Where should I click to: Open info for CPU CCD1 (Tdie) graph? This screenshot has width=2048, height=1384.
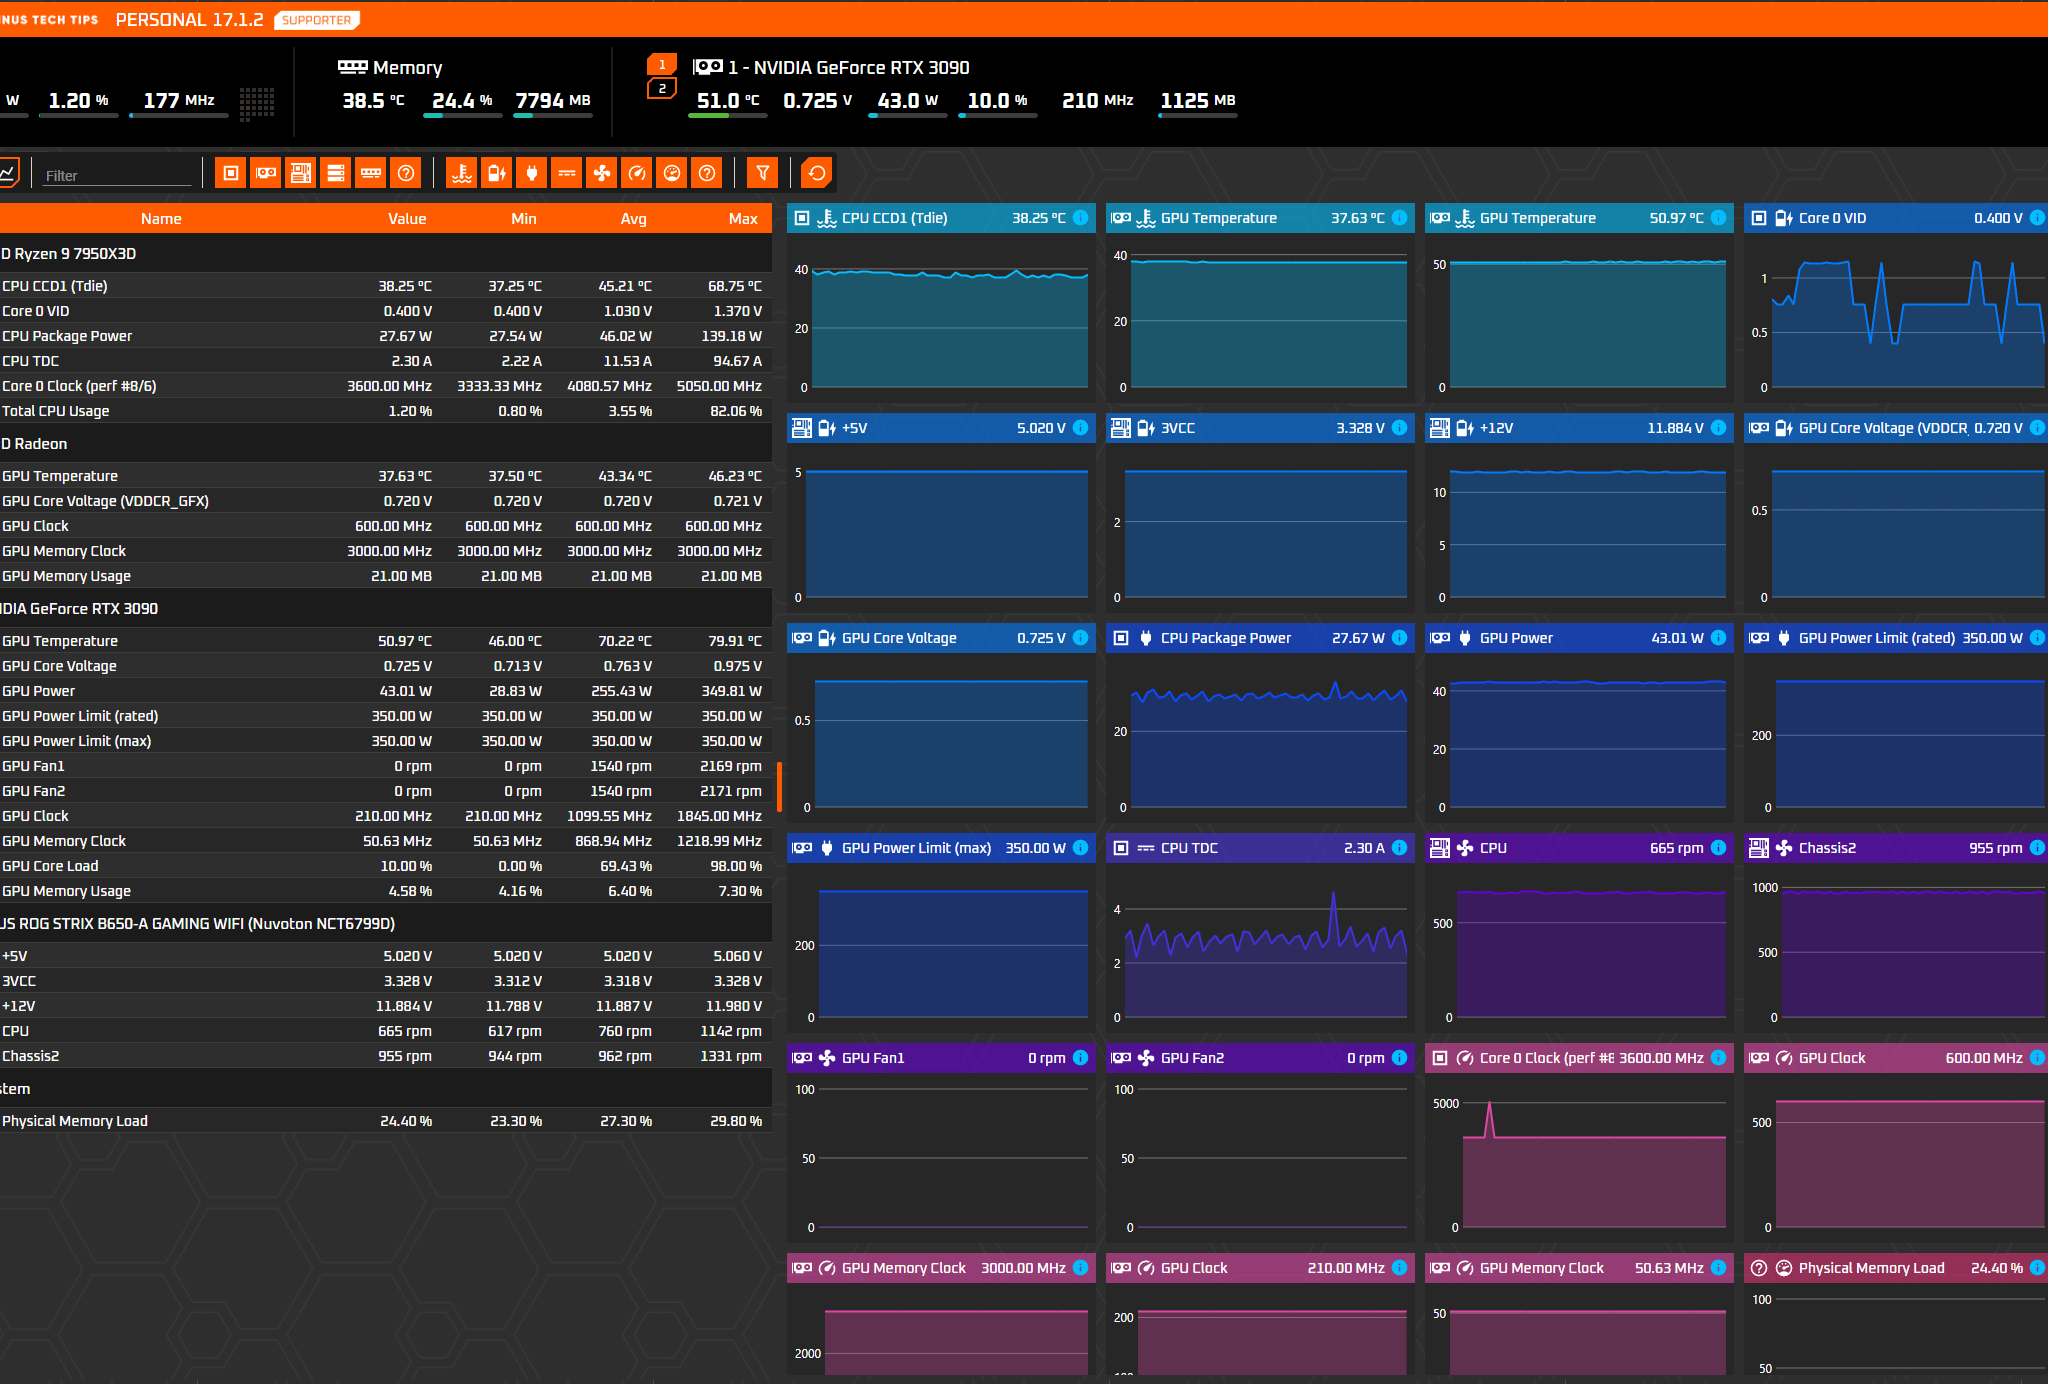point(1081,218)
